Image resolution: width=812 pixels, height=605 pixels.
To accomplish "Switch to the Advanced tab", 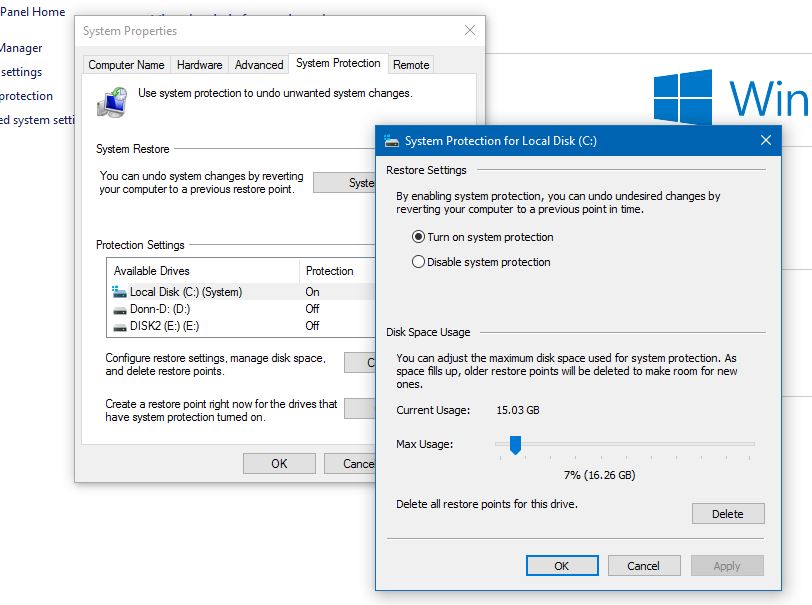I will [x=258, y=64].
